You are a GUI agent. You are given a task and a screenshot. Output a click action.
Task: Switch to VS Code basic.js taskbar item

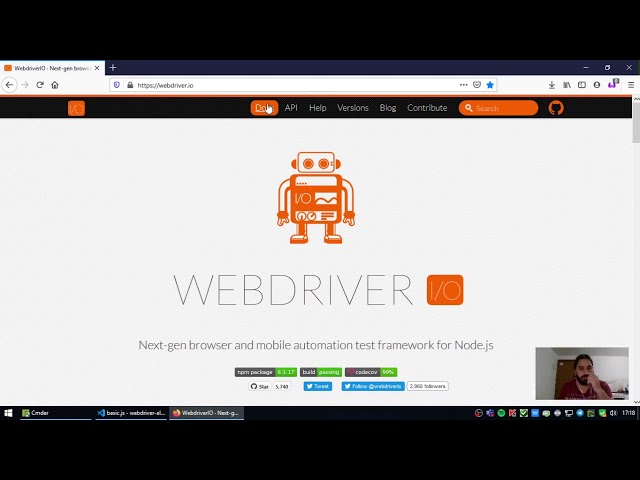click(x=131, y=413)
